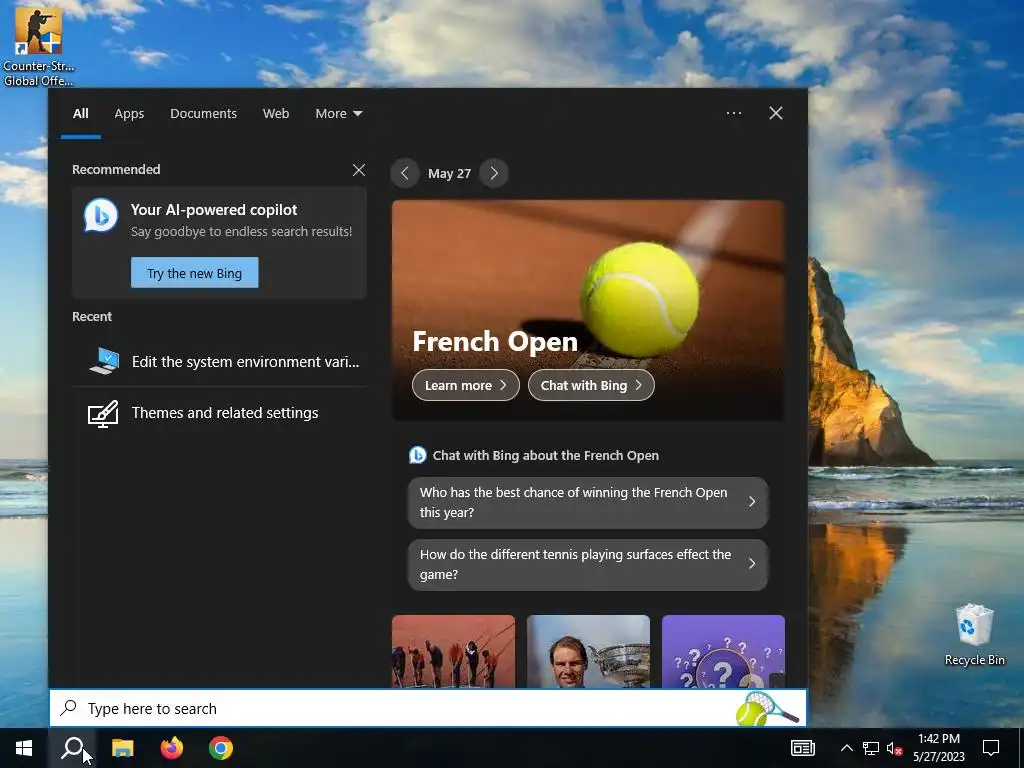Click Chat with Bing about the French Open
The image size is (1024, 768).
pos(545,456)
